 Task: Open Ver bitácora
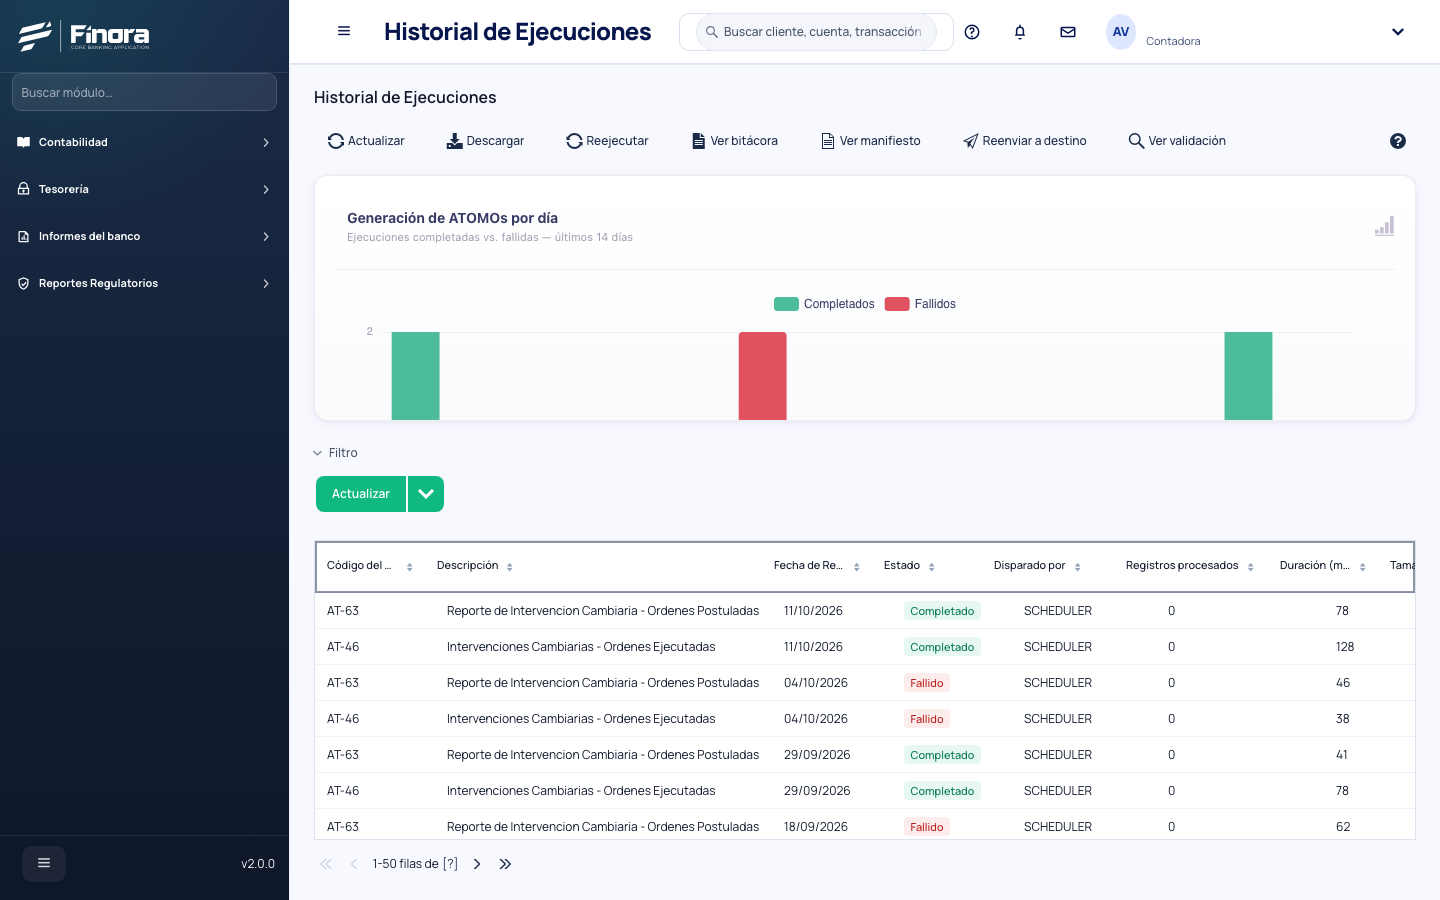click(735, 141)
